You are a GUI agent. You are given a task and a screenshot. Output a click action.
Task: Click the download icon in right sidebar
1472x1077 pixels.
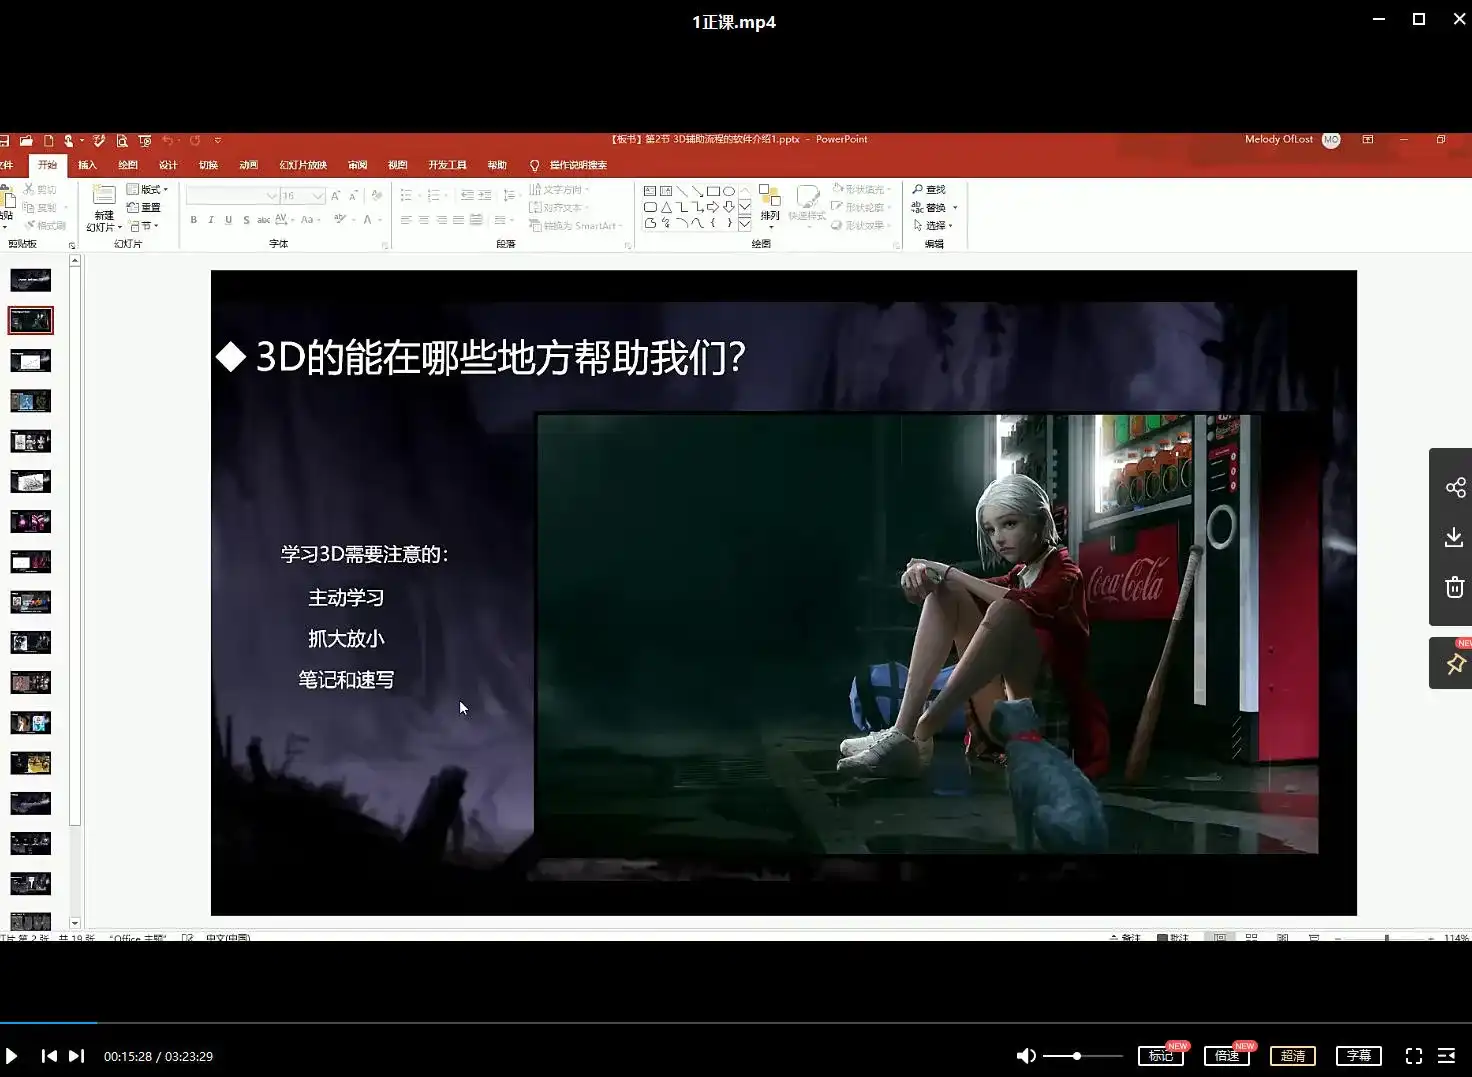pyautogui.click(x=1453, y=537)
